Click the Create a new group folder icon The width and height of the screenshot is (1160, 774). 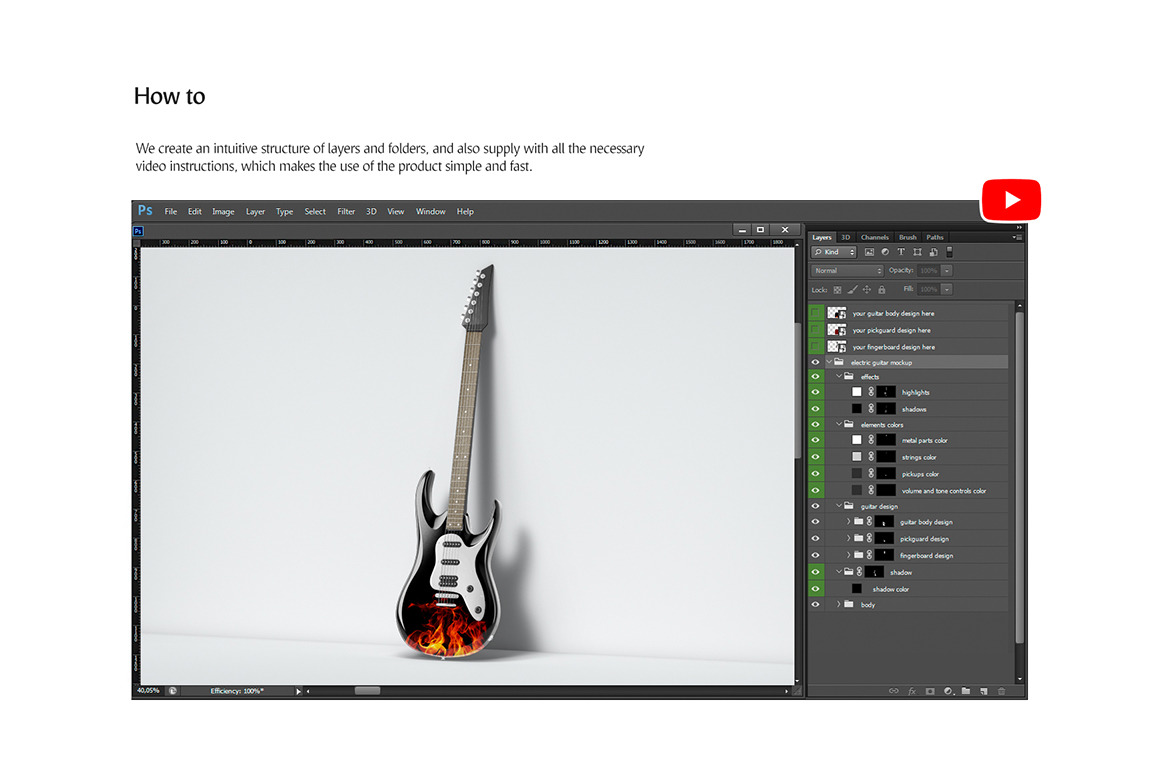click(966, 691)
